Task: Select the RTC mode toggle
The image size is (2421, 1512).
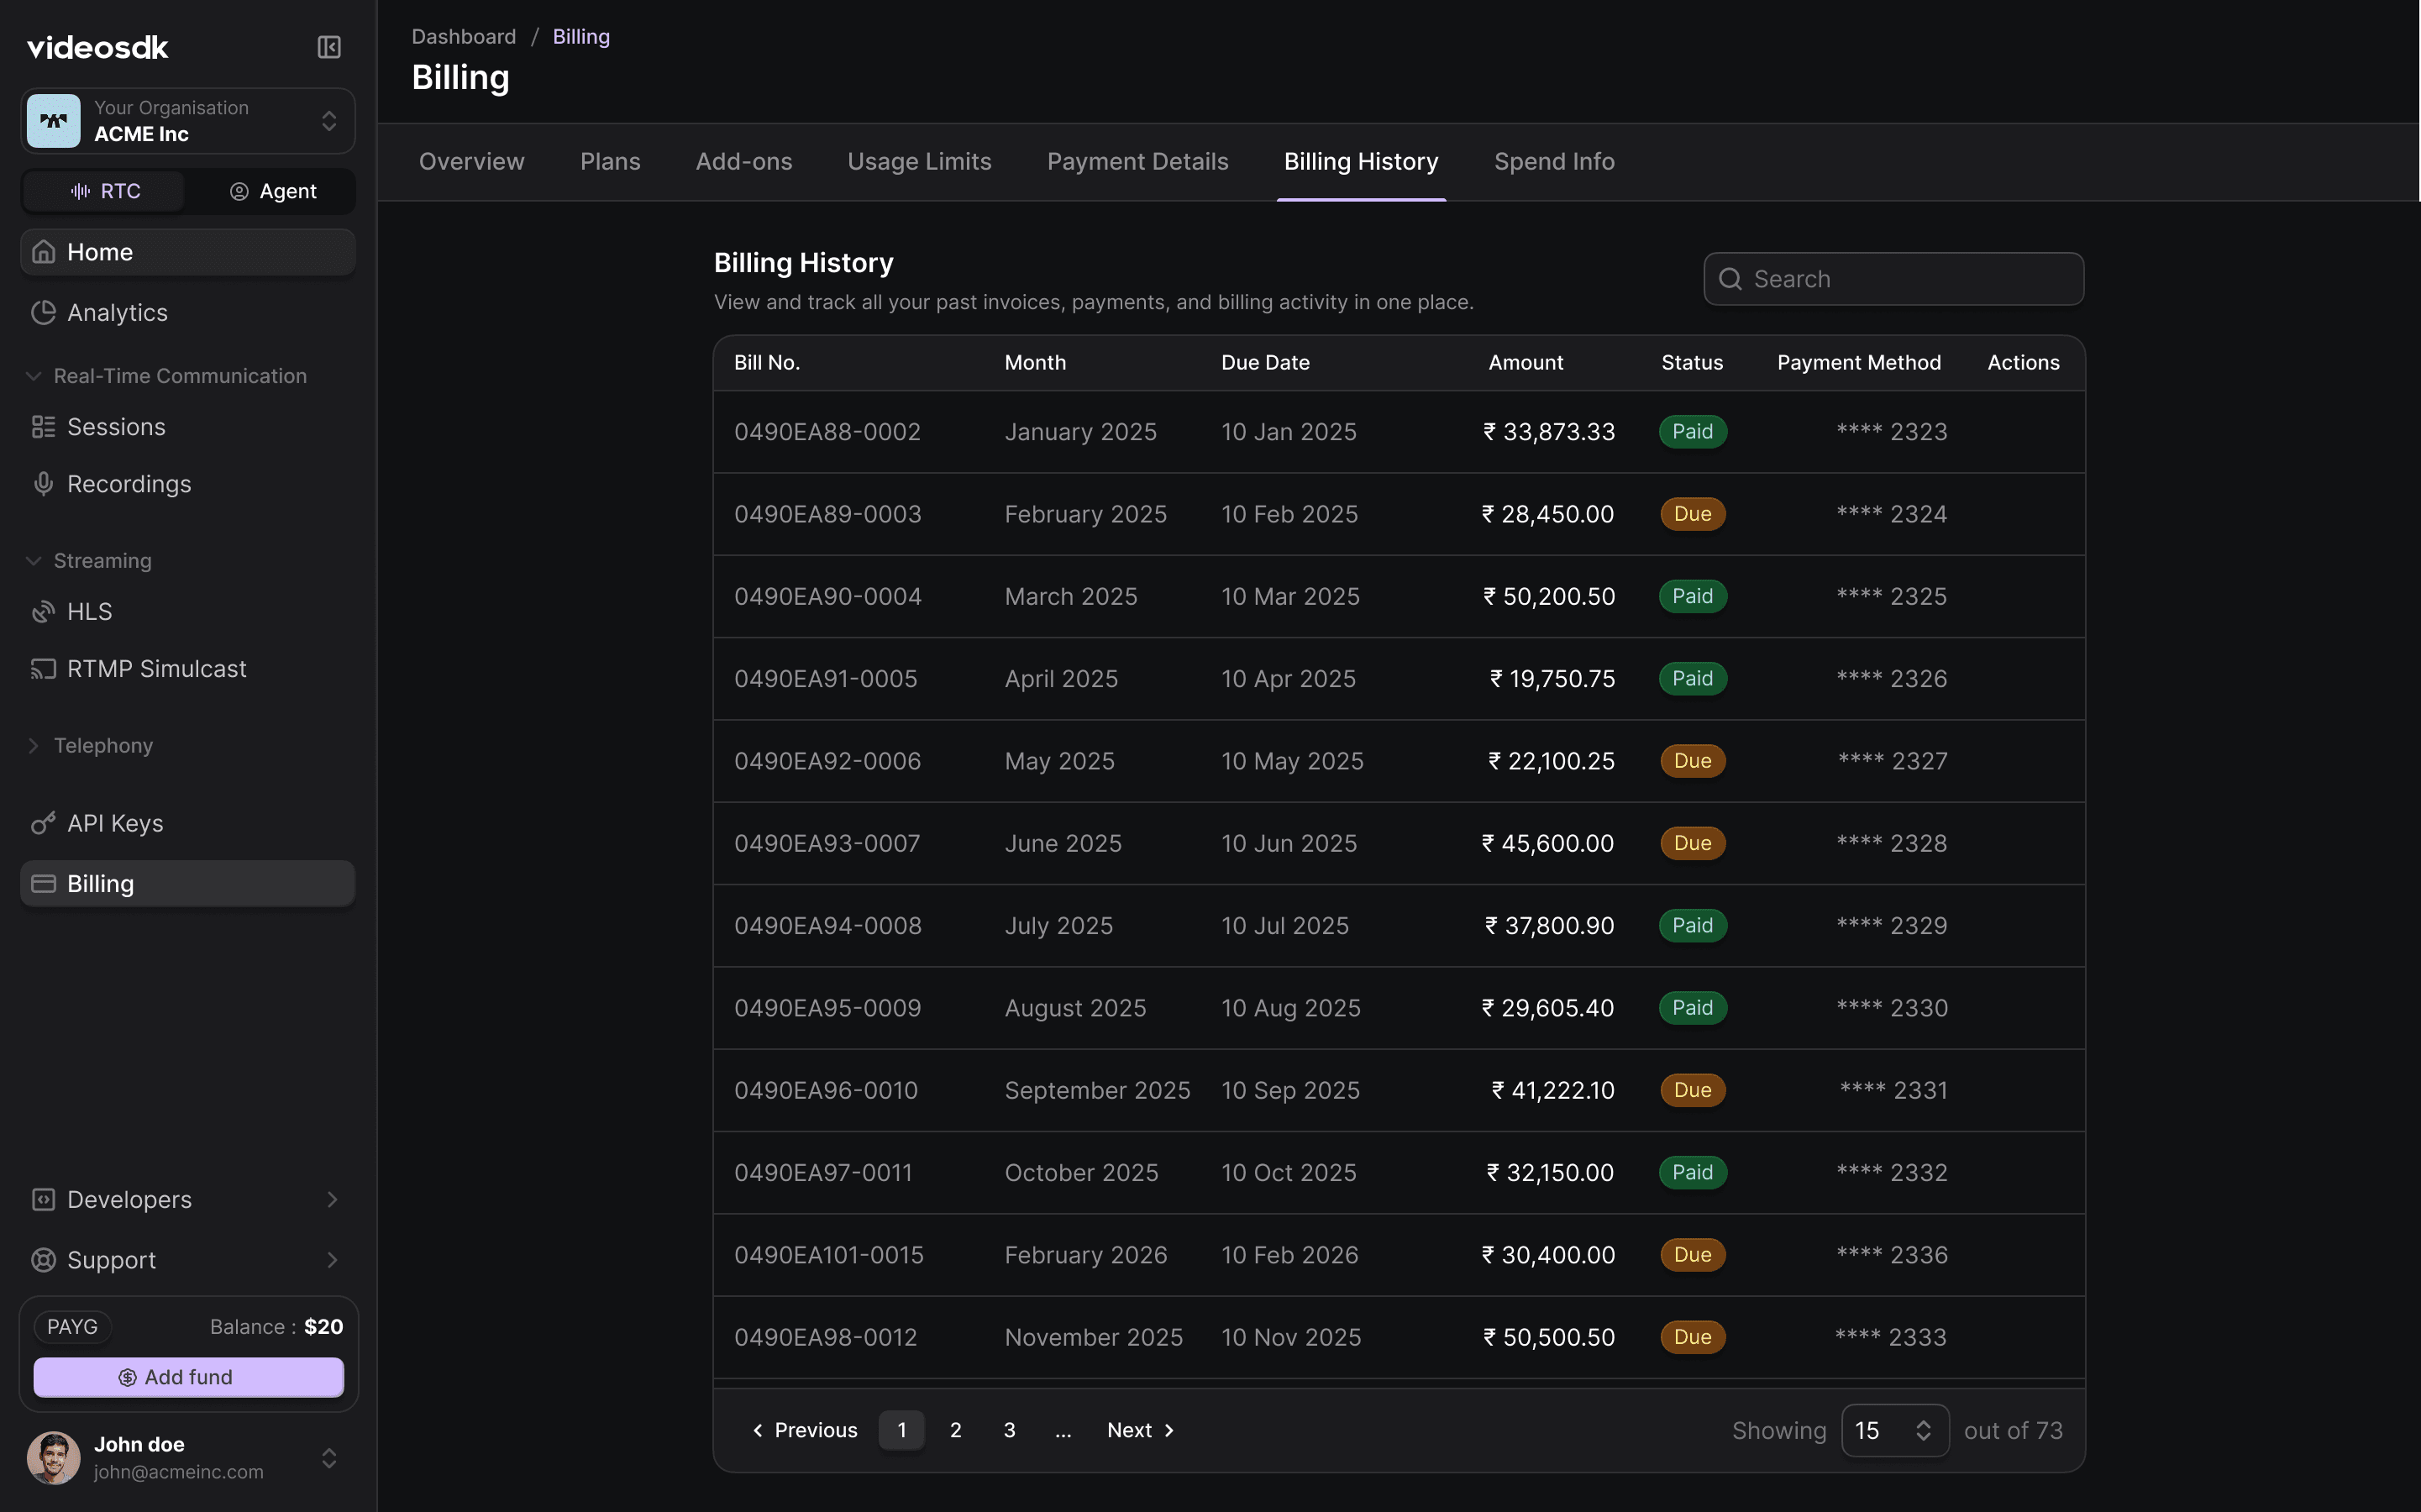Action: pos(104,190)
